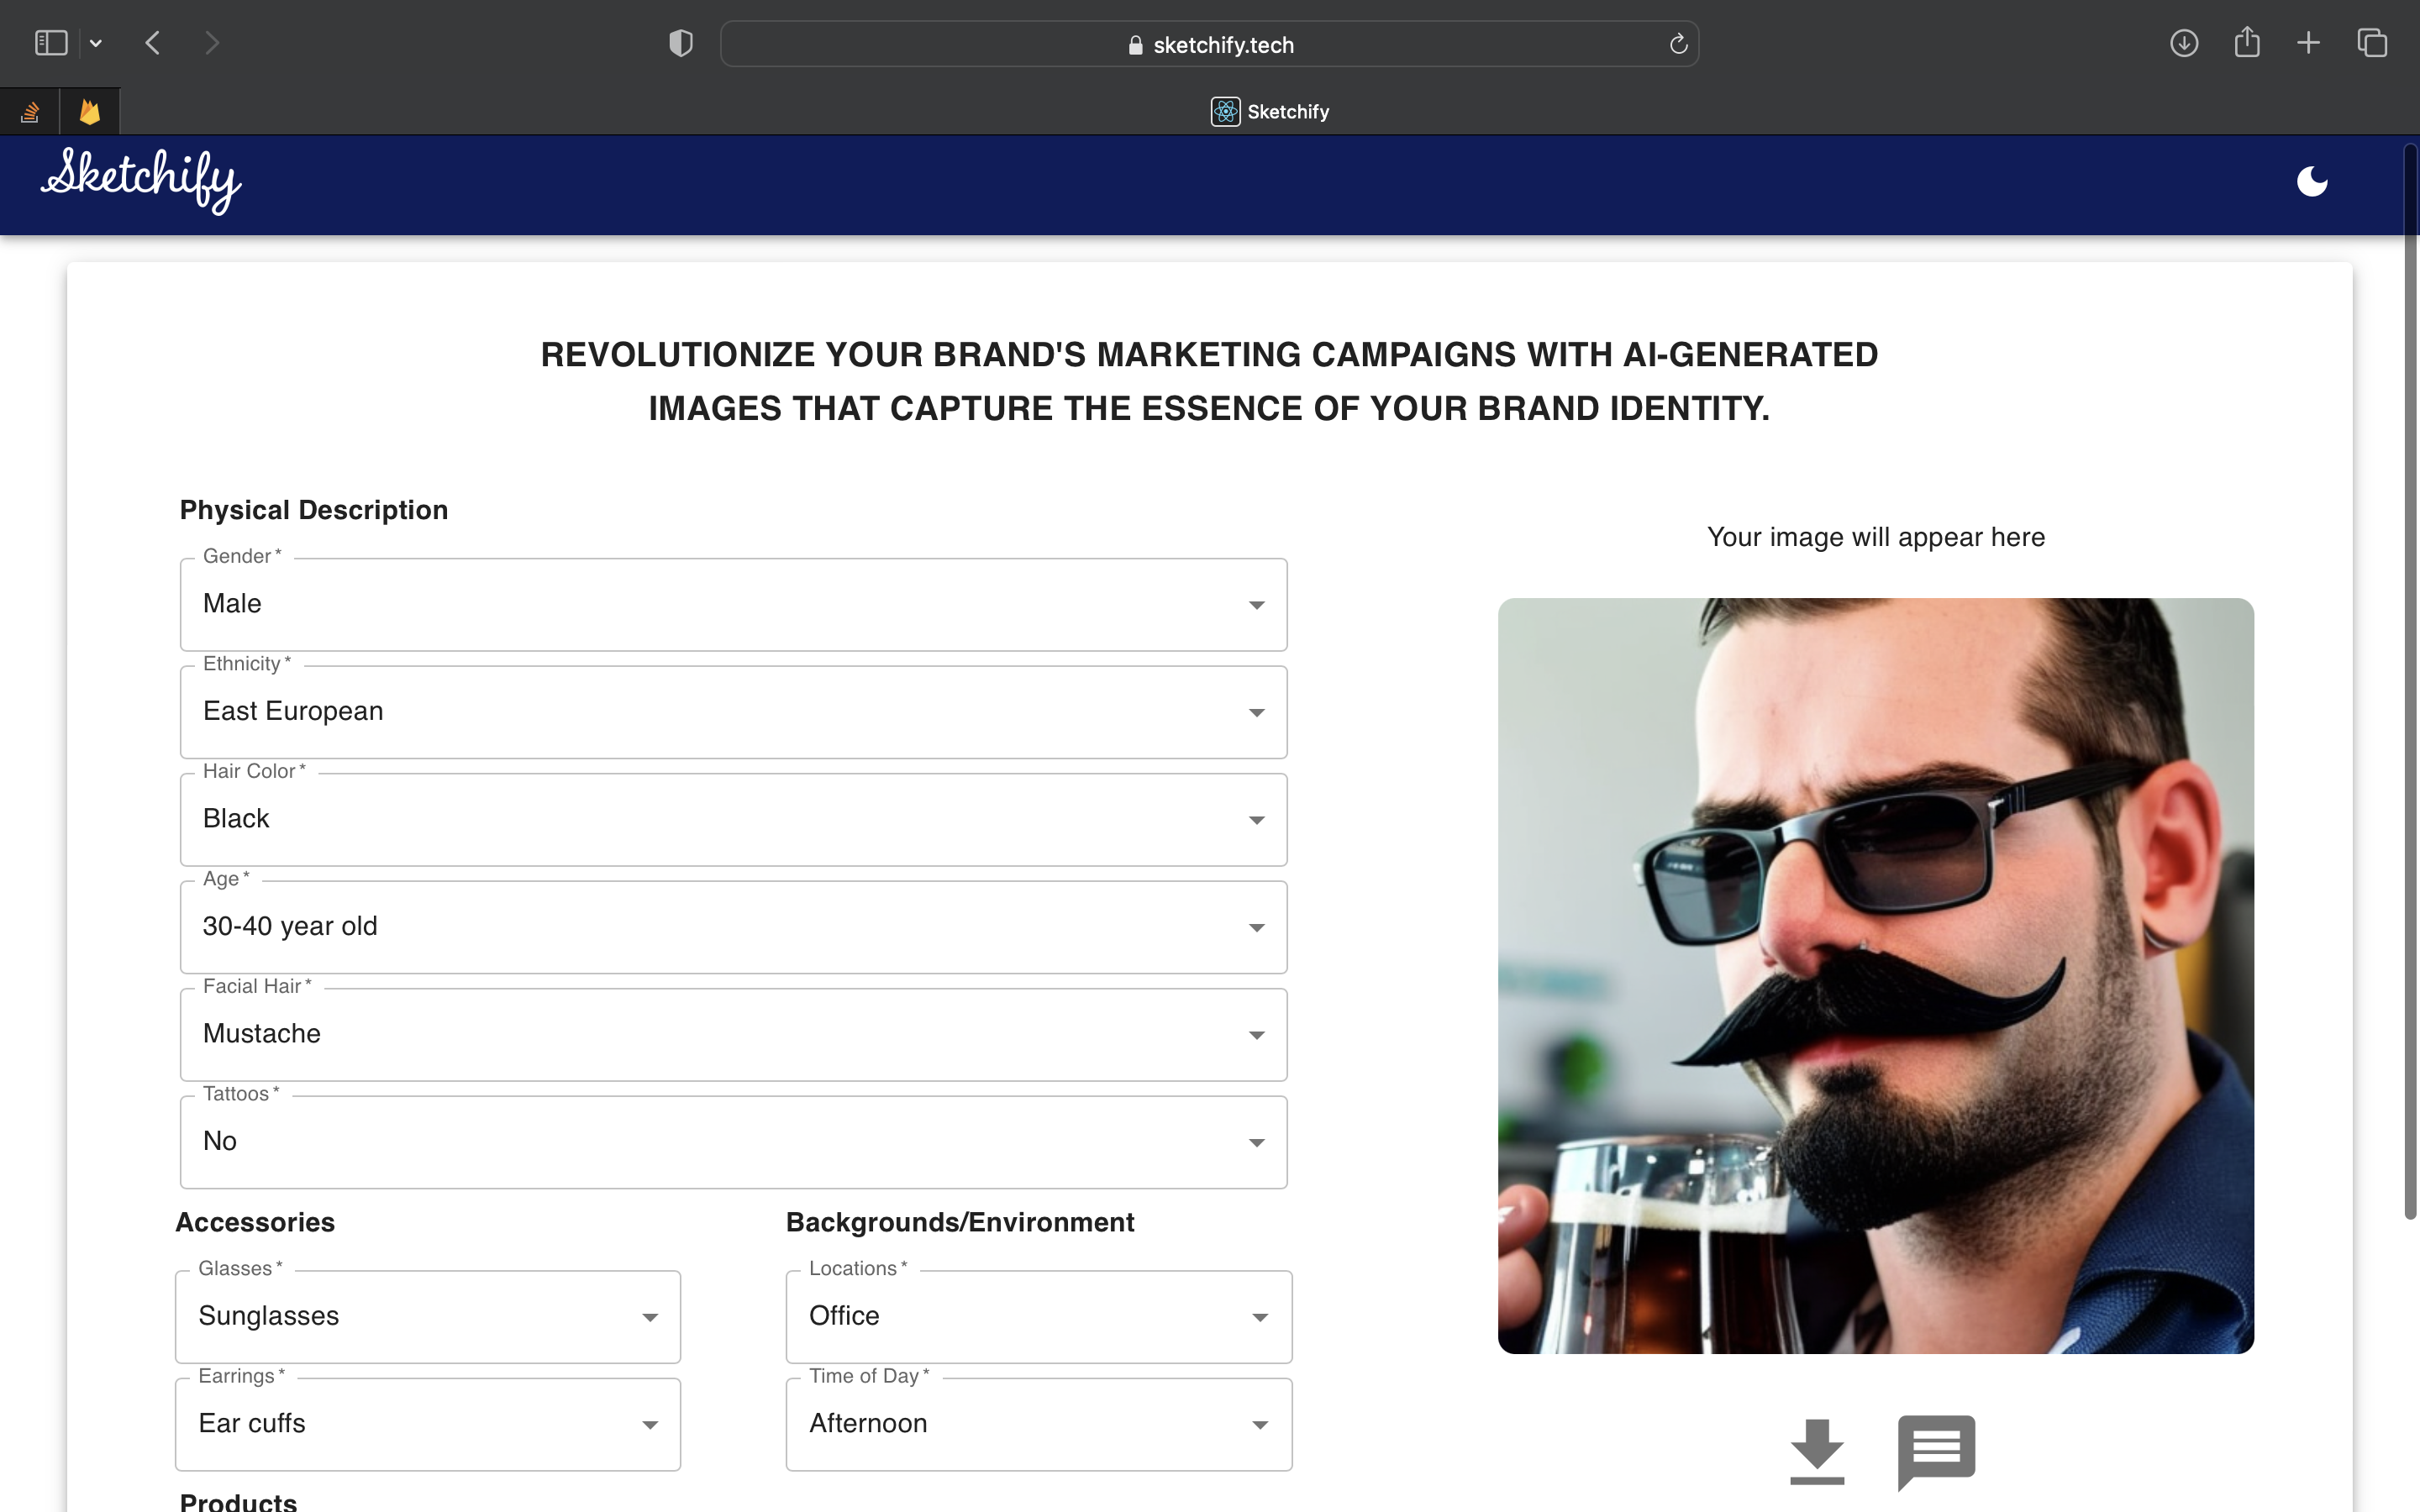2420x1512 pixels.
Task: Go back with the browser back arrow
Action: 153,43
